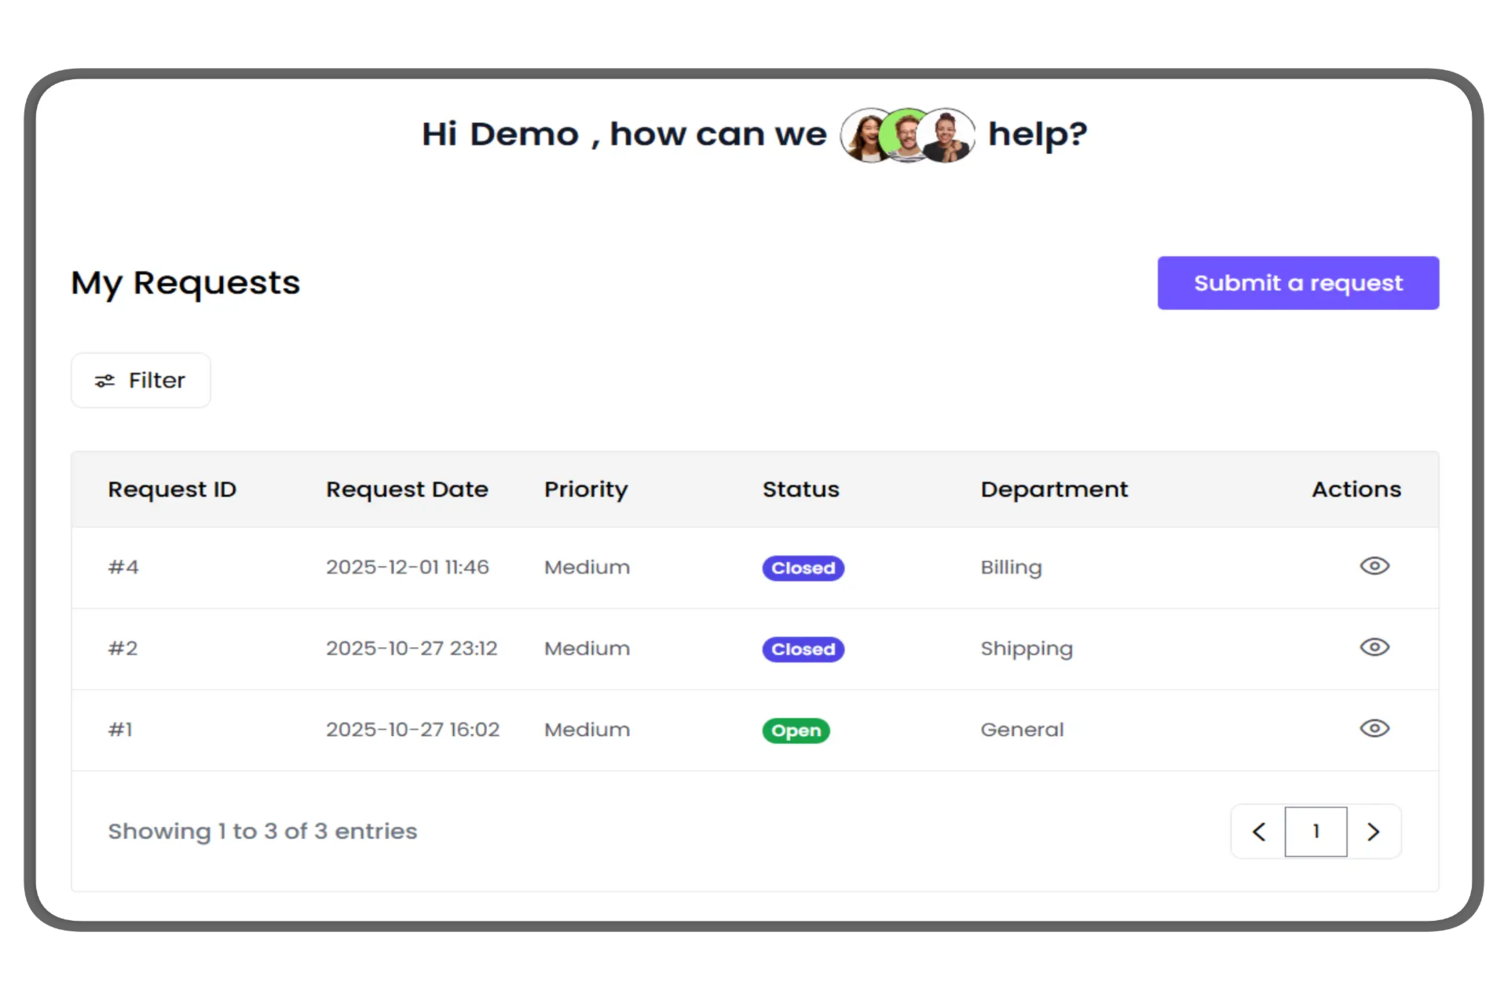
Task: Submit a request button
Action: (x=1297, y=283)
